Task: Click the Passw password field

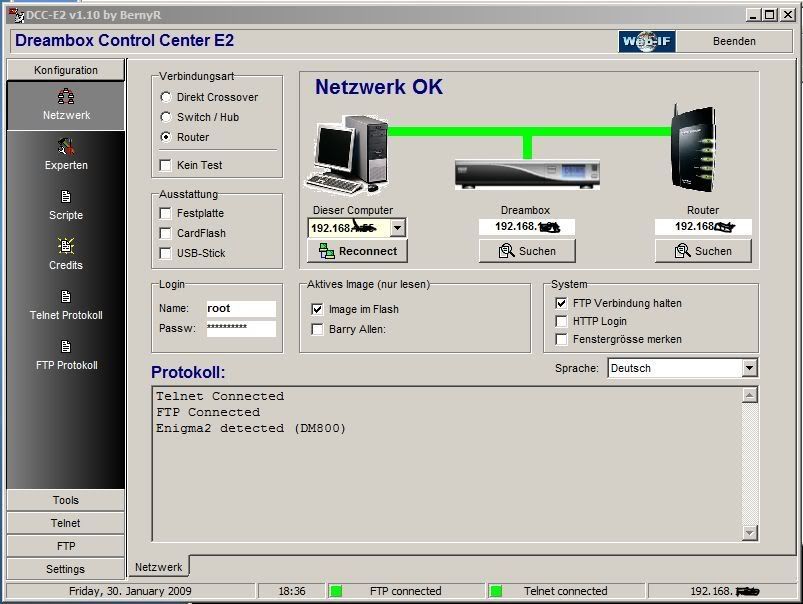Action: pyautogui.click(x=241, y=328)
